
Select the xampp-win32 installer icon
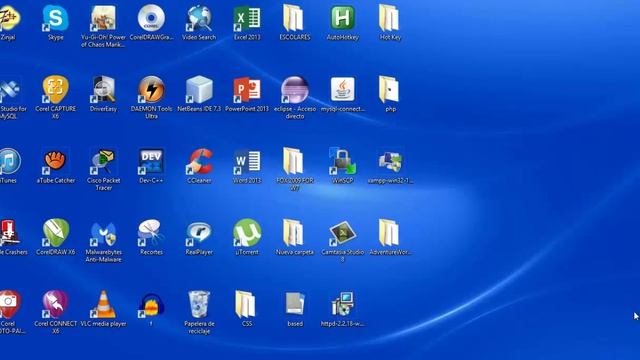click(390, 162)
